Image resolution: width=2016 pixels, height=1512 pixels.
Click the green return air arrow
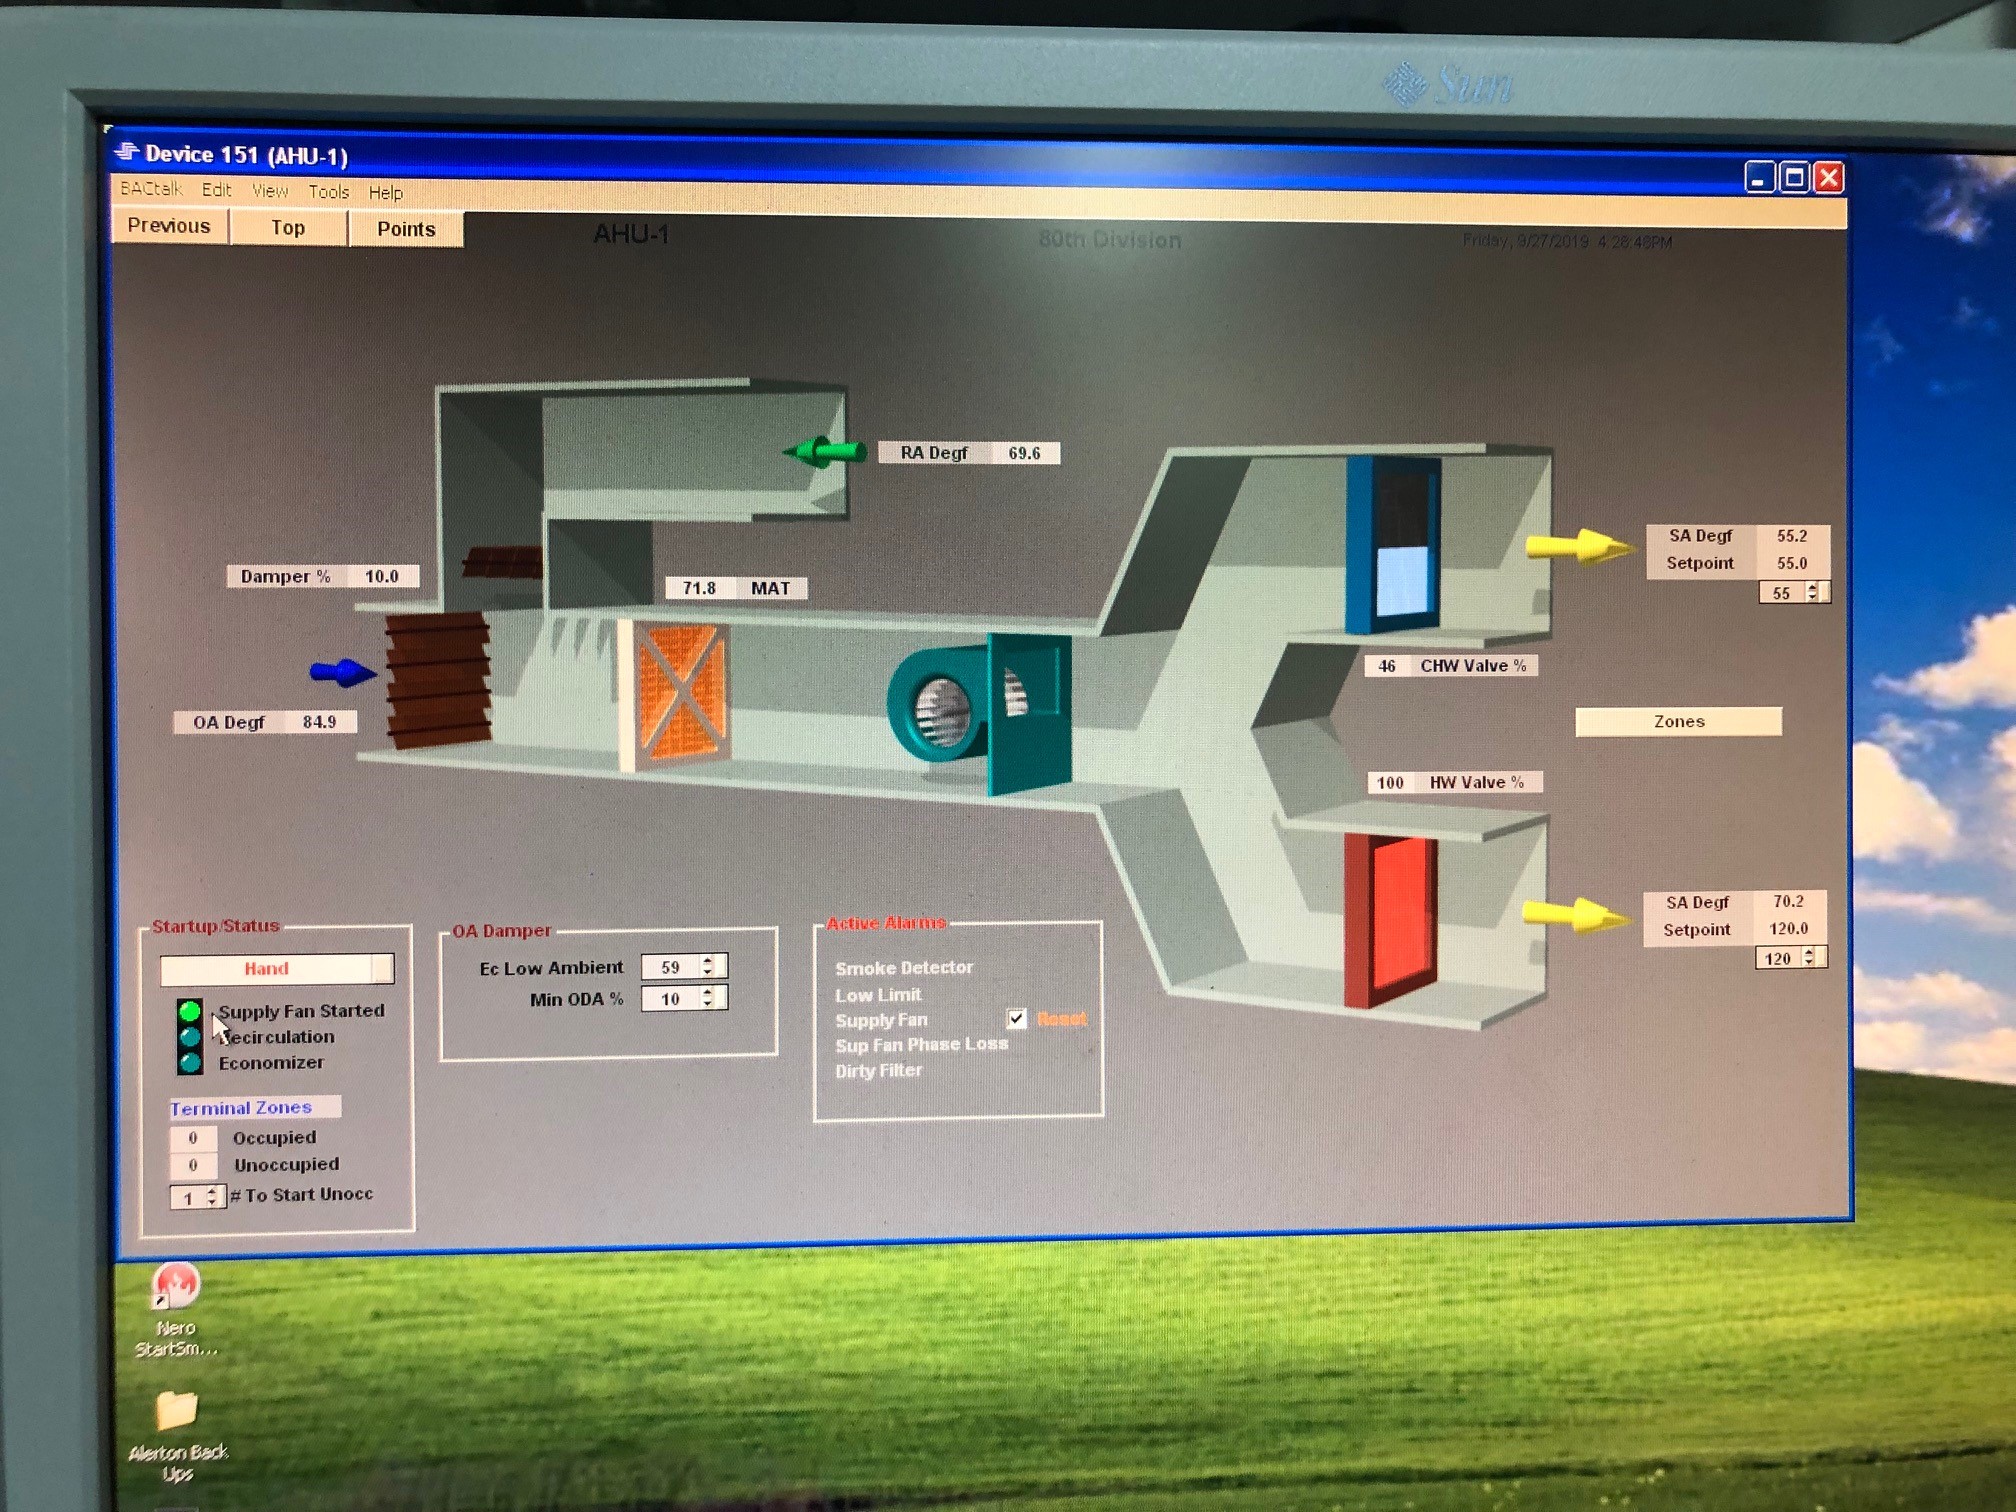click(x=825, y=452)
